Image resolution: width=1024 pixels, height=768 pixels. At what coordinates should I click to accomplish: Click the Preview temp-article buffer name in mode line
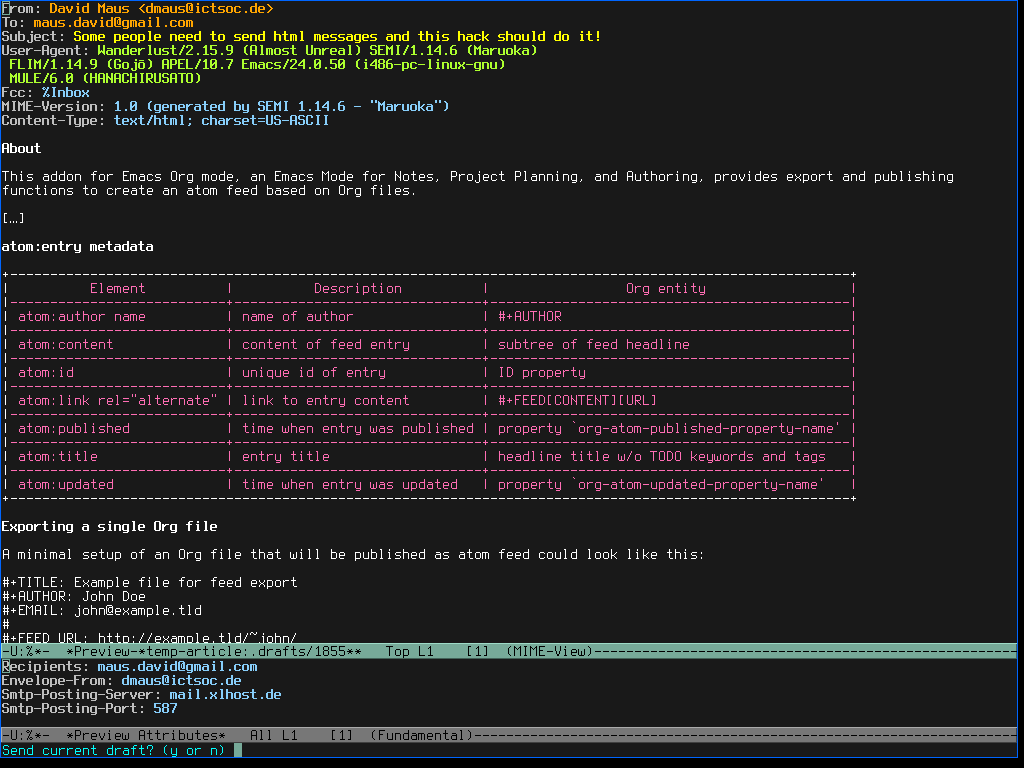coord(214,651)
